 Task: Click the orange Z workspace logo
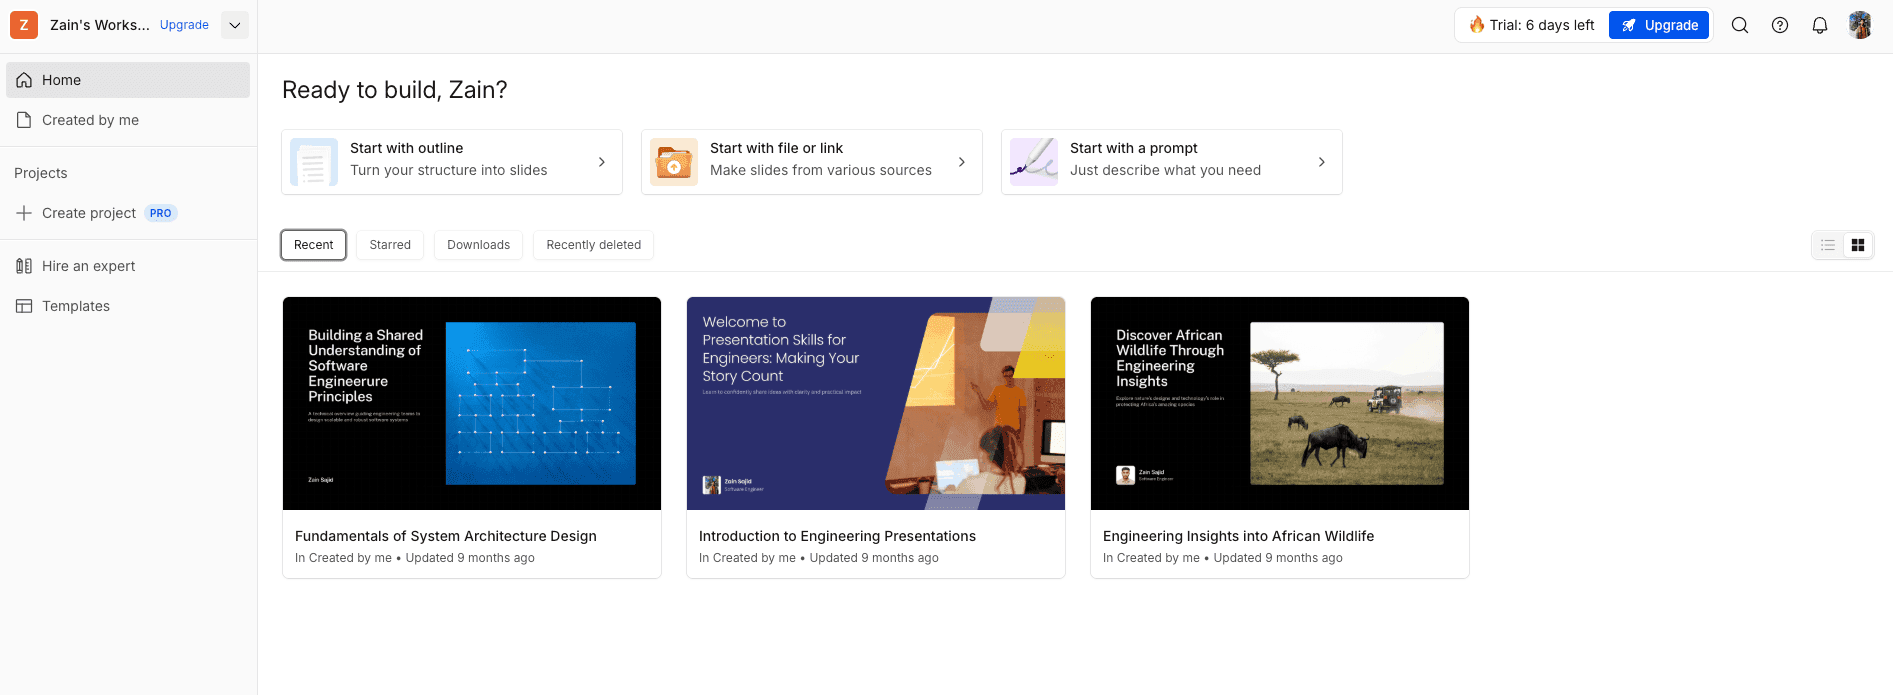(24, 25)
